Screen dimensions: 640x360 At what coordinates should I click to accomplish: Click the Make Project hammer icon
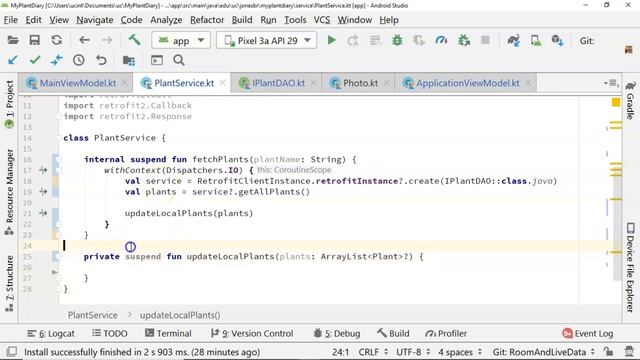(134, 40)
